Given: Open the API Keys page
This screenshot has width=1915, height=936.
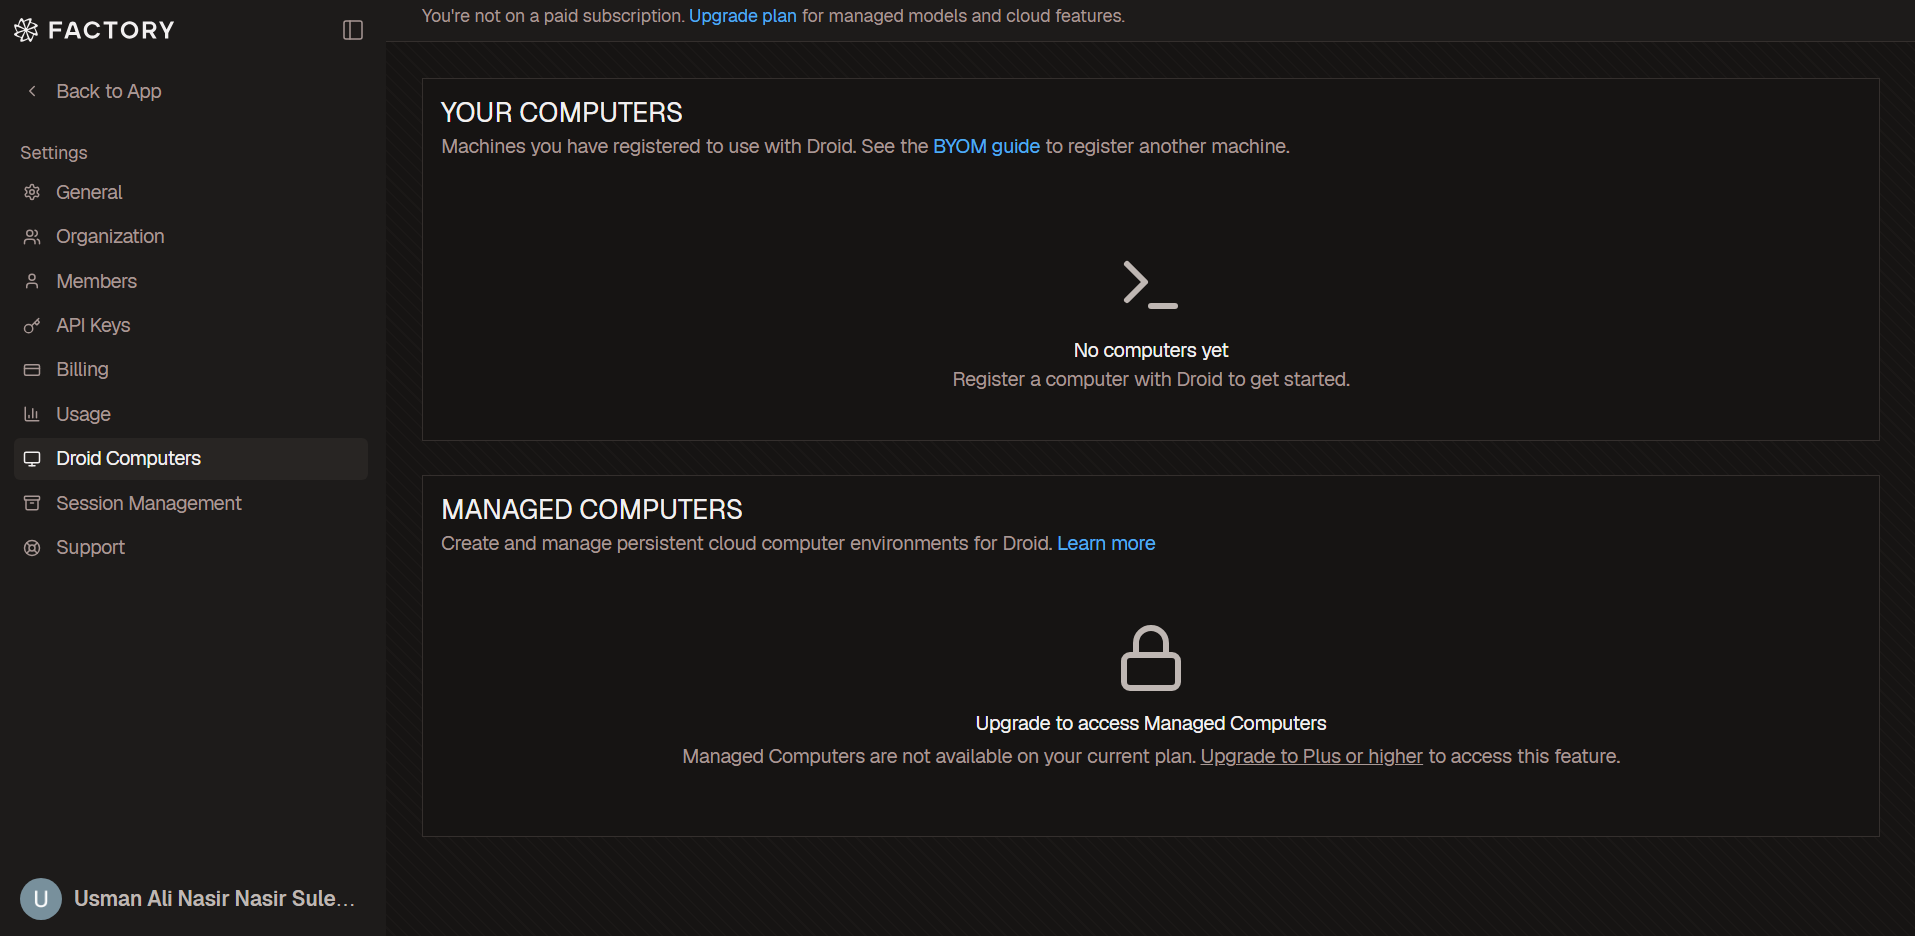Looking at the screenshot, I should [191, 325].
